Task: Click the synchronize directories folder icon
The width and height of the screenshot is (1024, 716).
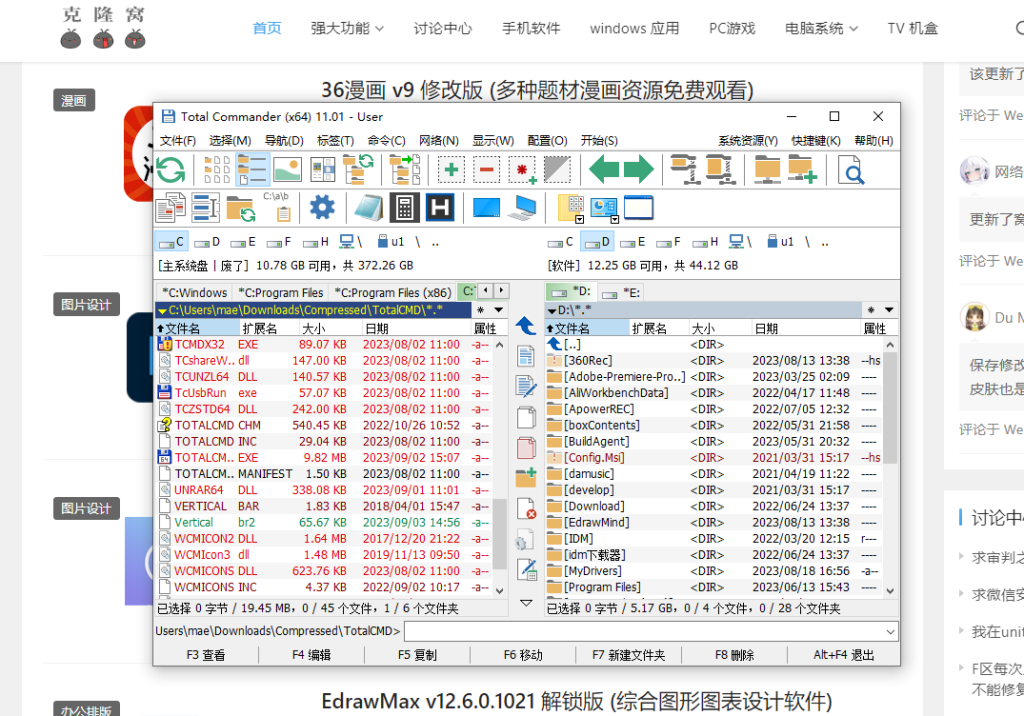Action: 240,209
